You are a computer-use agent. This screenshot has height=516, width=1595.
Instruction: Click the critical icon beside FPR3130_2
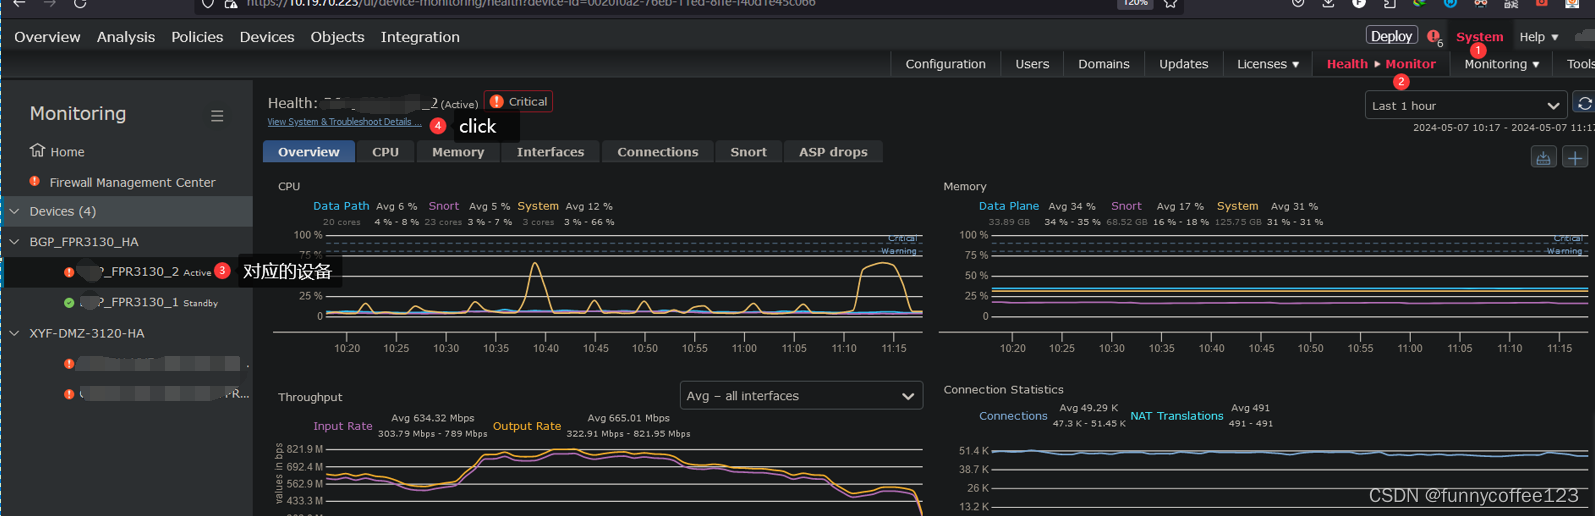(x=69, y=272)
